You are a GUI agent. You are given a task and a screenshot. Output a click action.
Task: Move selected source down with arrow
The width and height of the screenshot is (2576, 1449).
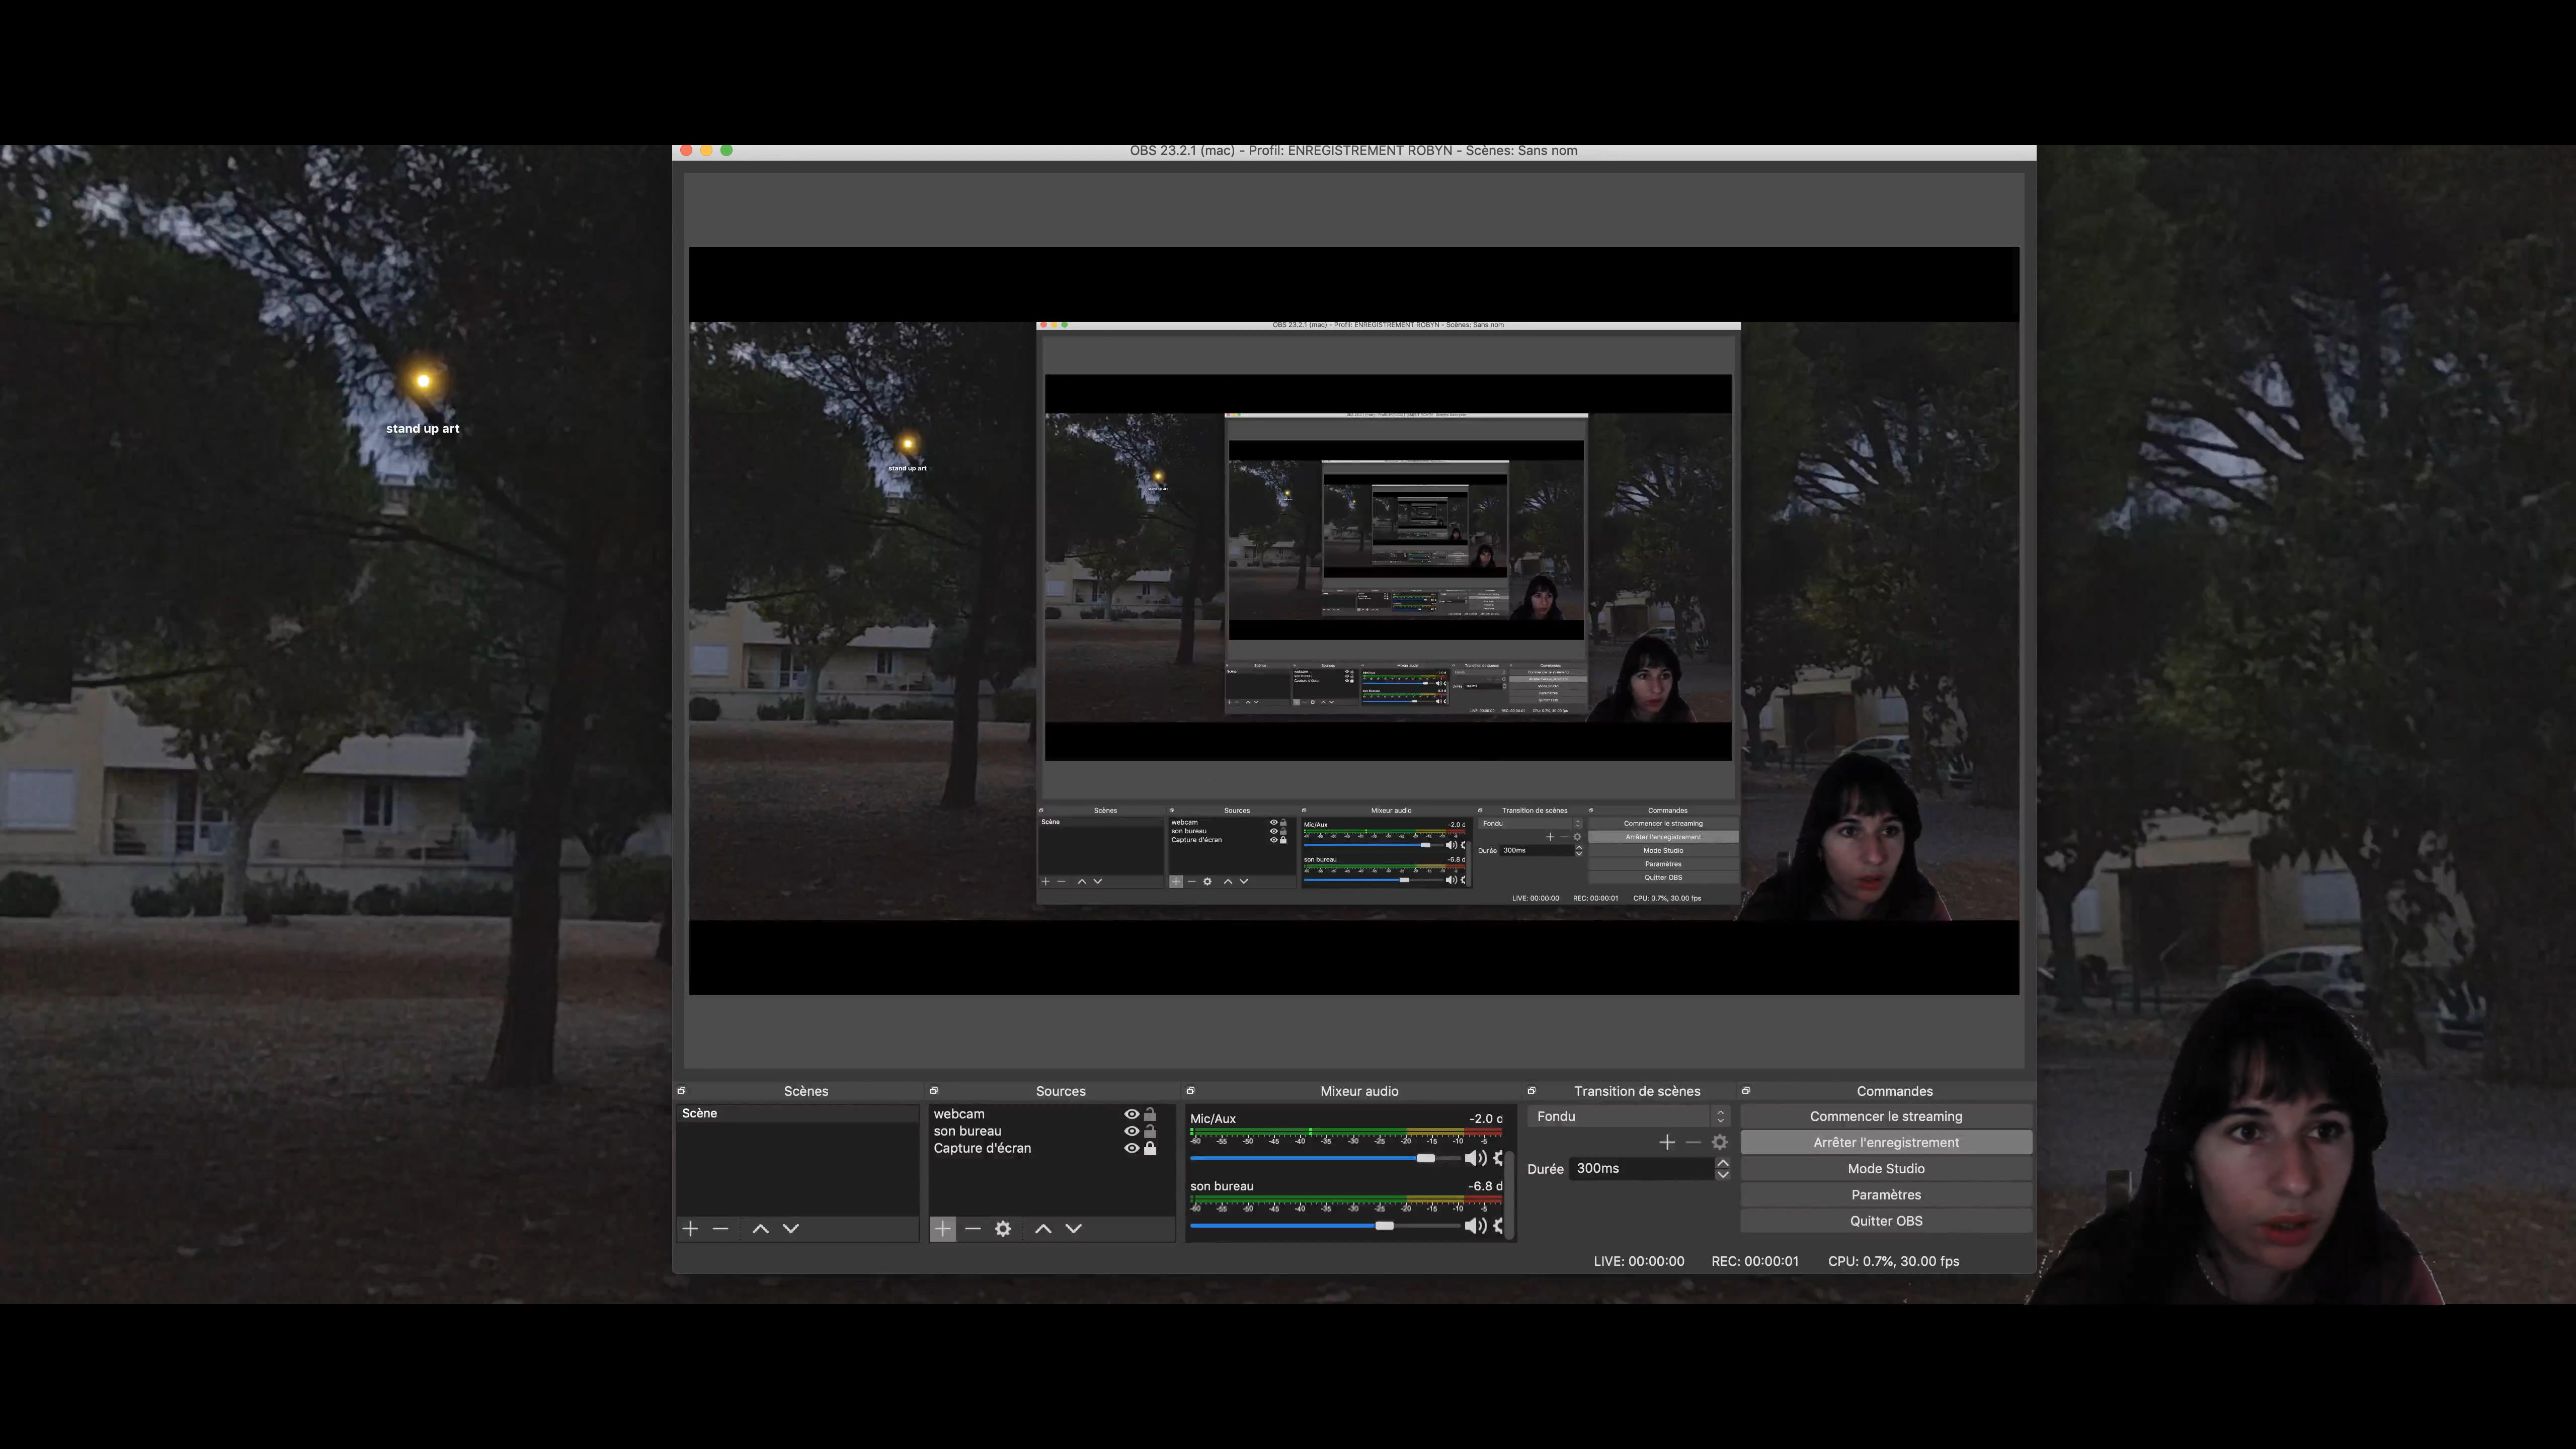tap(1074, 1228)
